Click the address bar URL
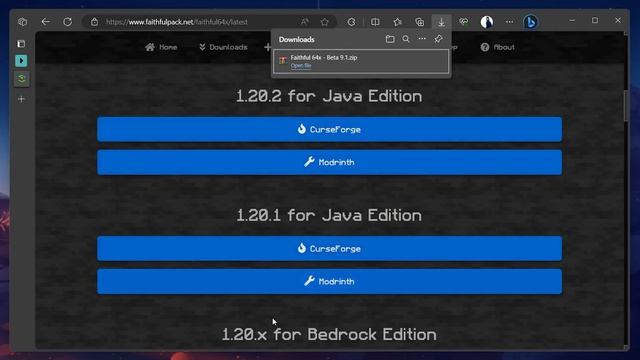640x360 pixels. 176,22
